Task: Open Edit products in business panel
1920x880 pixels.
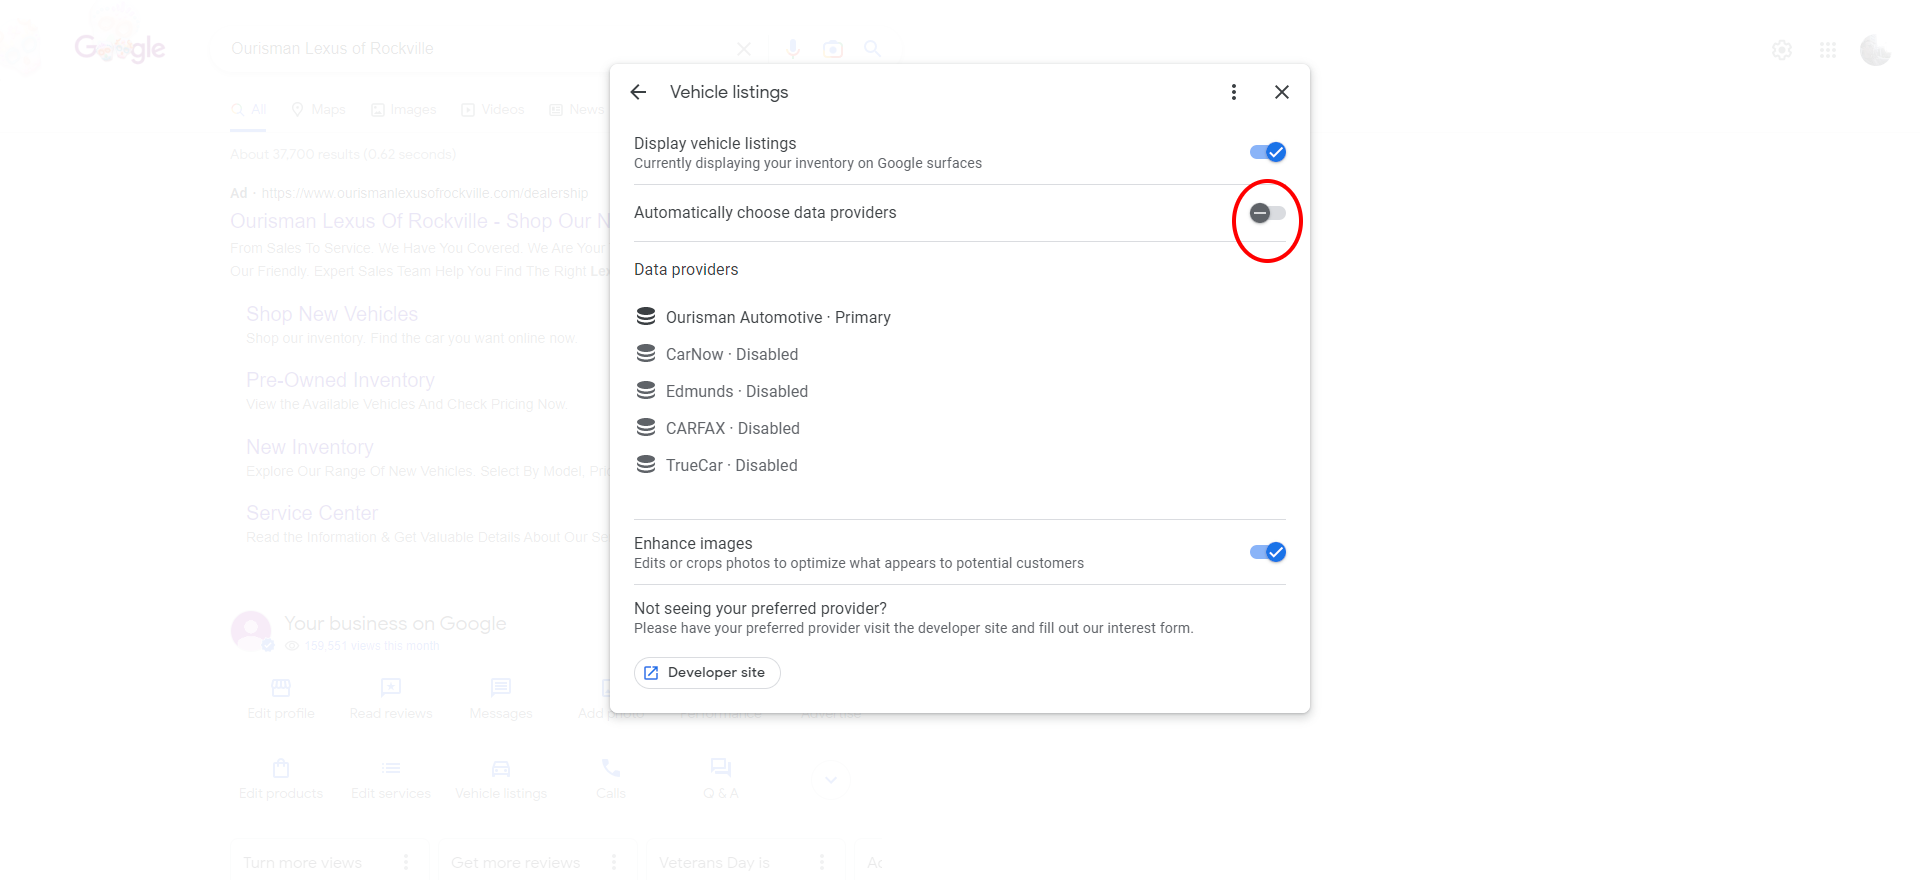Action: pyautogui.click(x=281, y=780)
